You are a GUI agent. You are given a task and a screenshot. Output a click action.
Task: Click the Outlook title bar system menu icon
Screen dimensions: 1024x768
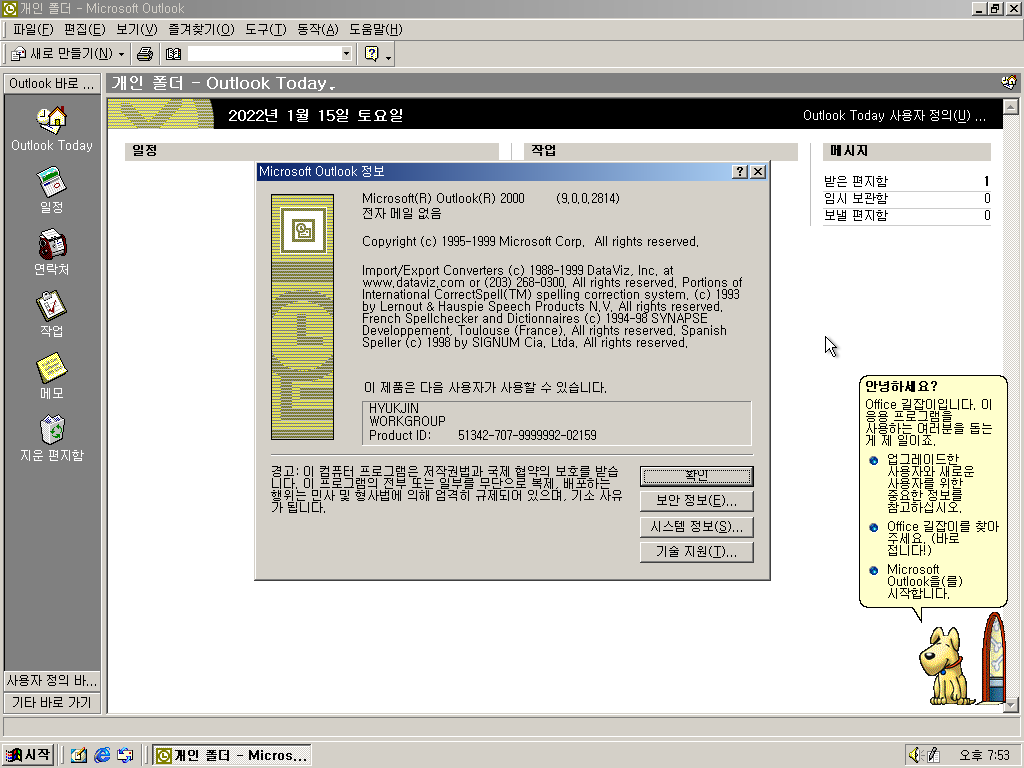click(x=10, y=9)
